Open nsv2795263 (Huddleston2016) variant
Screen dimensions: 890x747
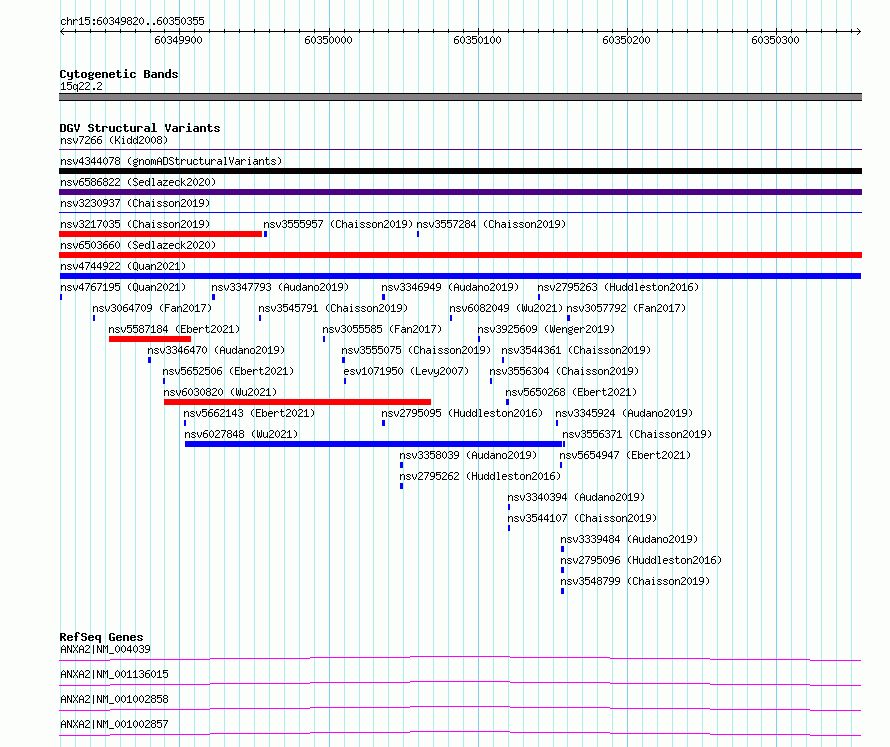coord(618,287)
